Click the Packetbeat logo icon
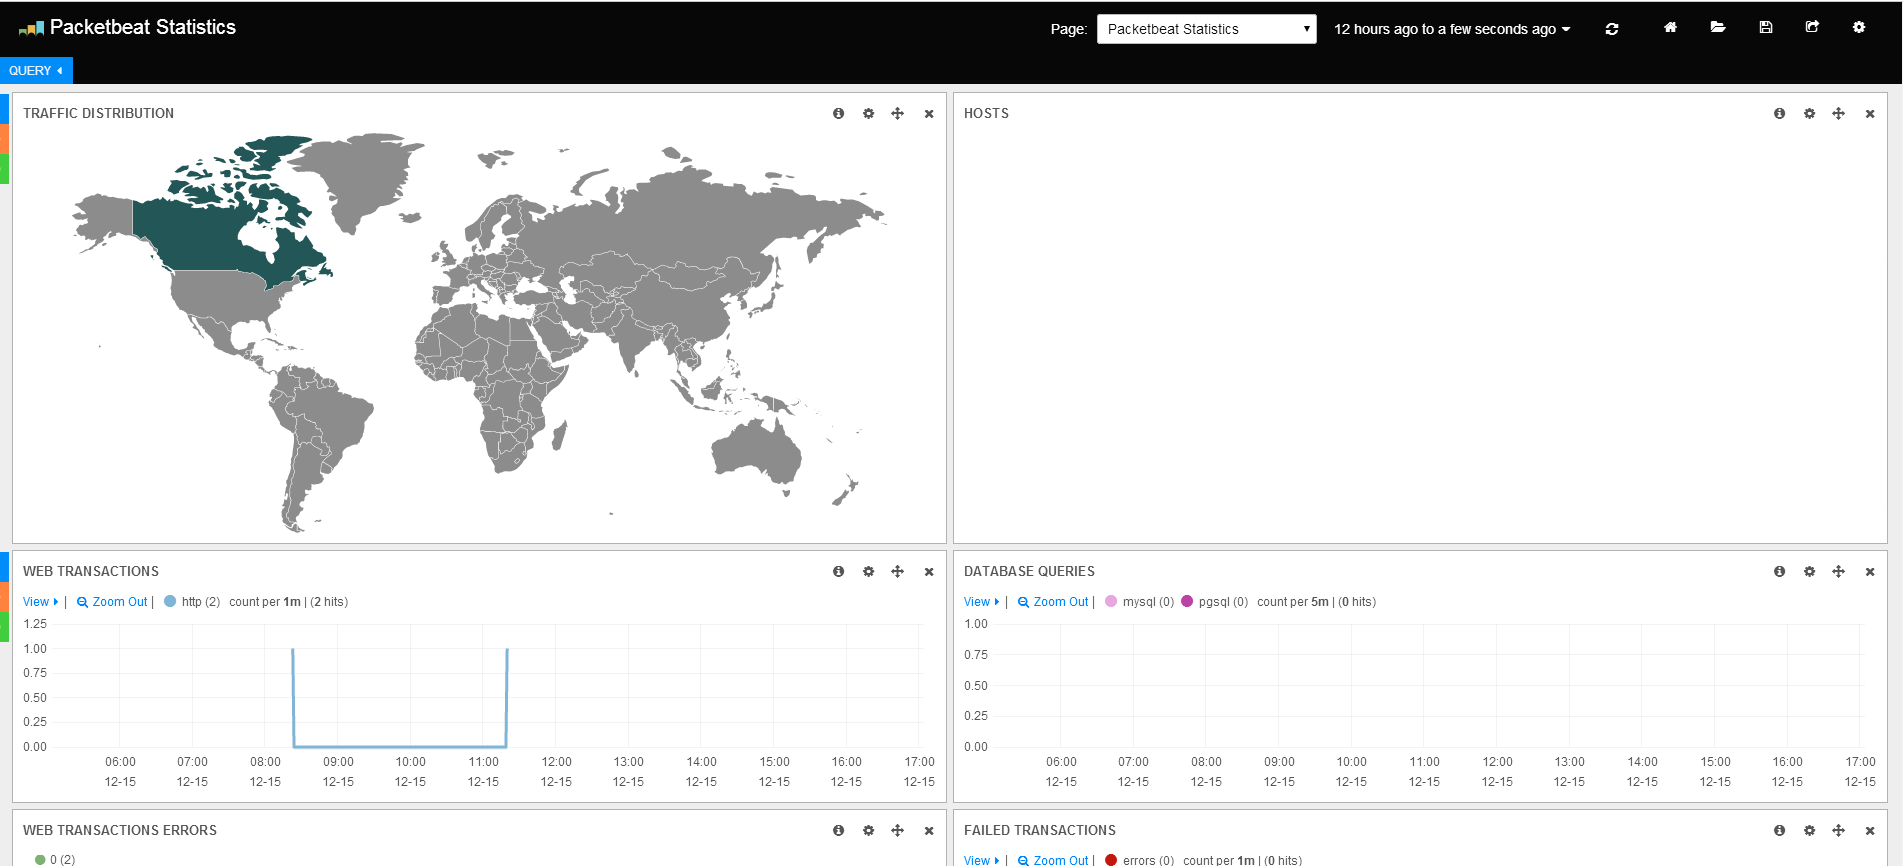 click(x=31, y=29)
